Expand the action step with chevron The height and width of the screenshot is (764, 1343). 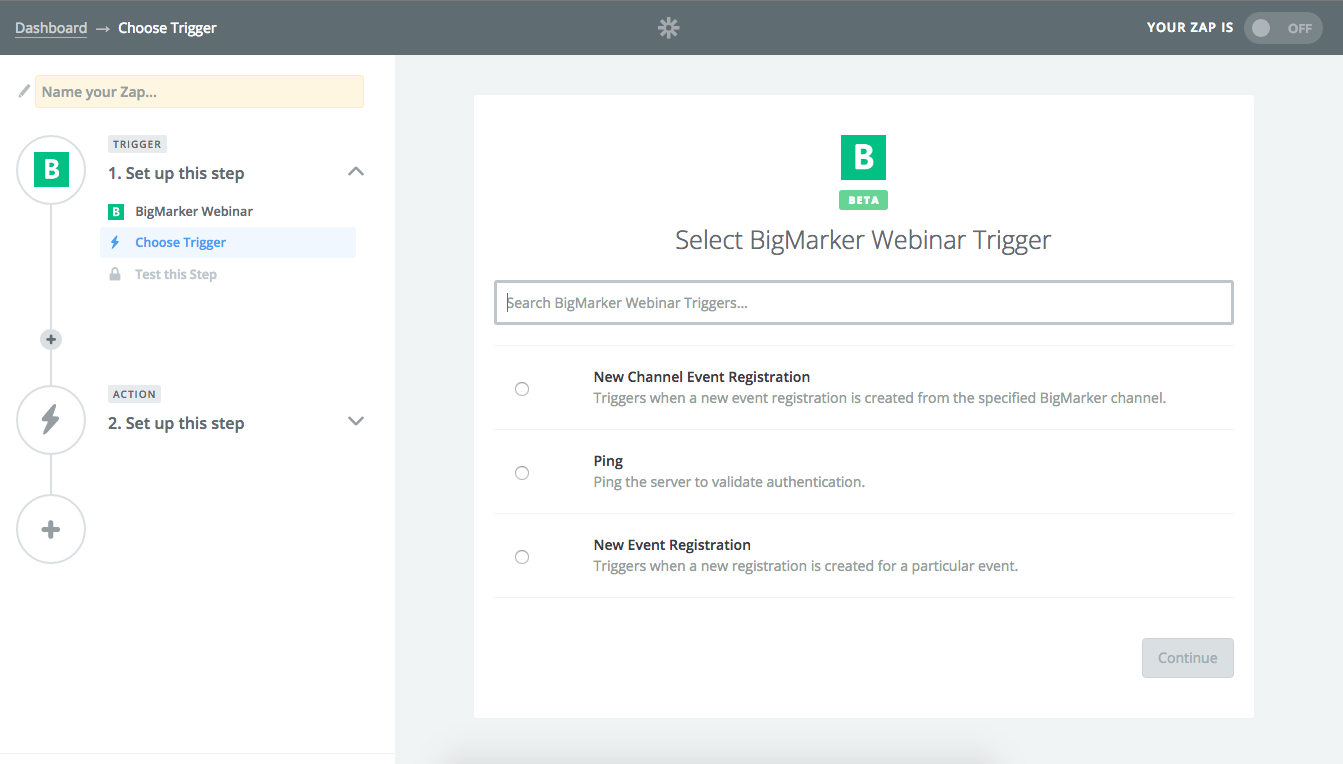pyautogui.click(x=356, y=421)
